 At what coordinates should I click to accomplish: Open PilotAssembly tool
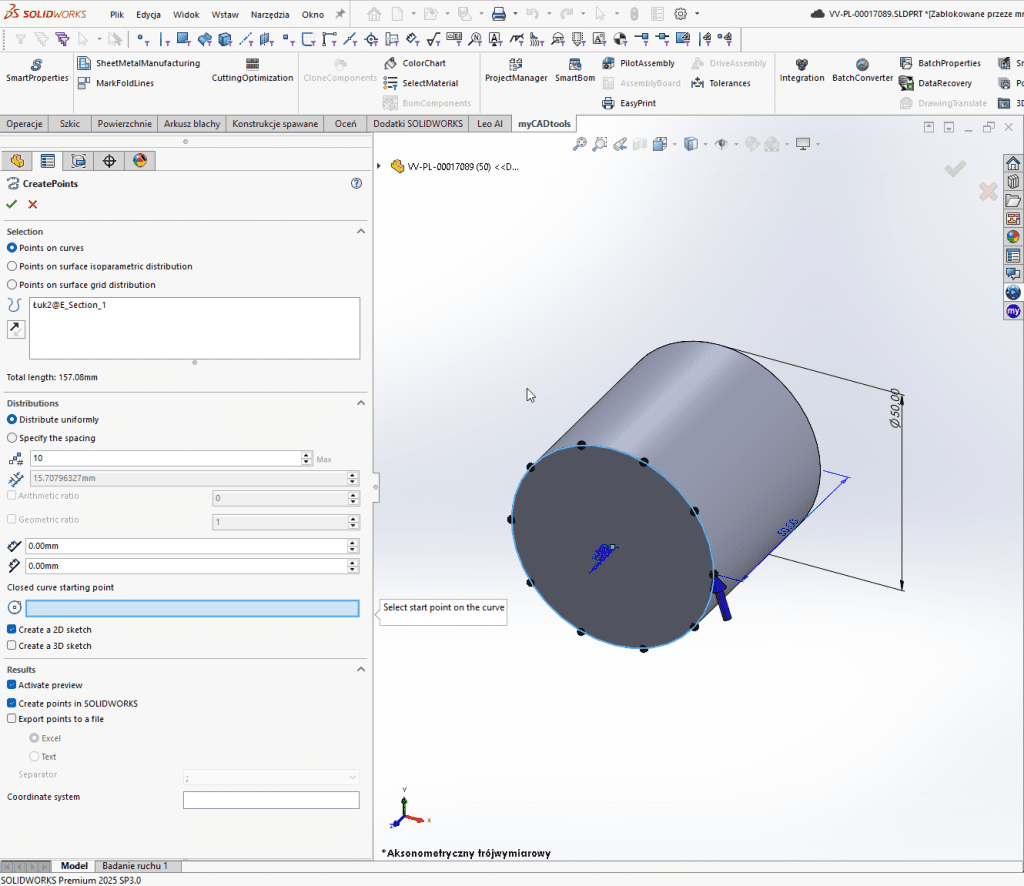click(638, 63)
